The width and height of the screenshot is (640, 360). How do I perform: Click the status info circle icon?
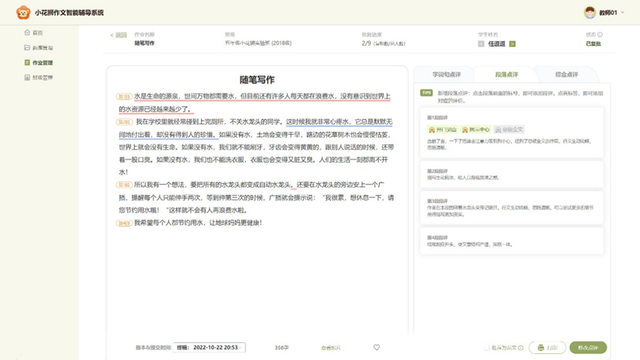tap(600, 35)
